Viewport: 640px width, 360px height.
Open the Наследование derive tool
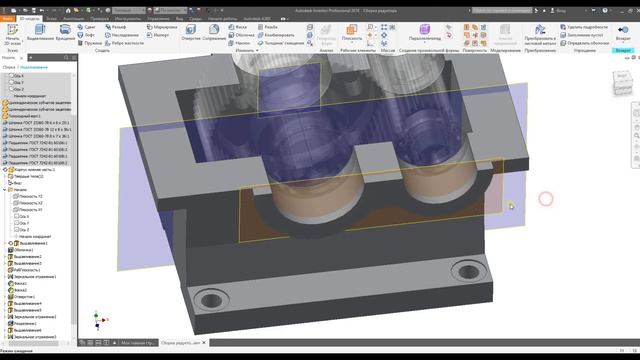pyautogui.click(x=122, y=35)
